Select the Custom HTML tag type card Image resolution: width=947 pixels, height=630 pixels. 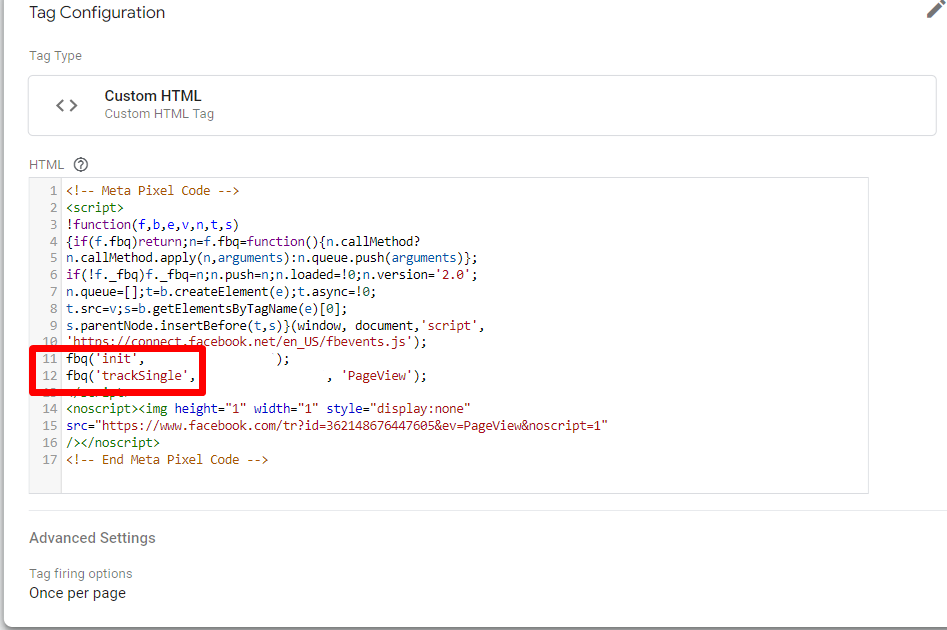coord(482,106)
